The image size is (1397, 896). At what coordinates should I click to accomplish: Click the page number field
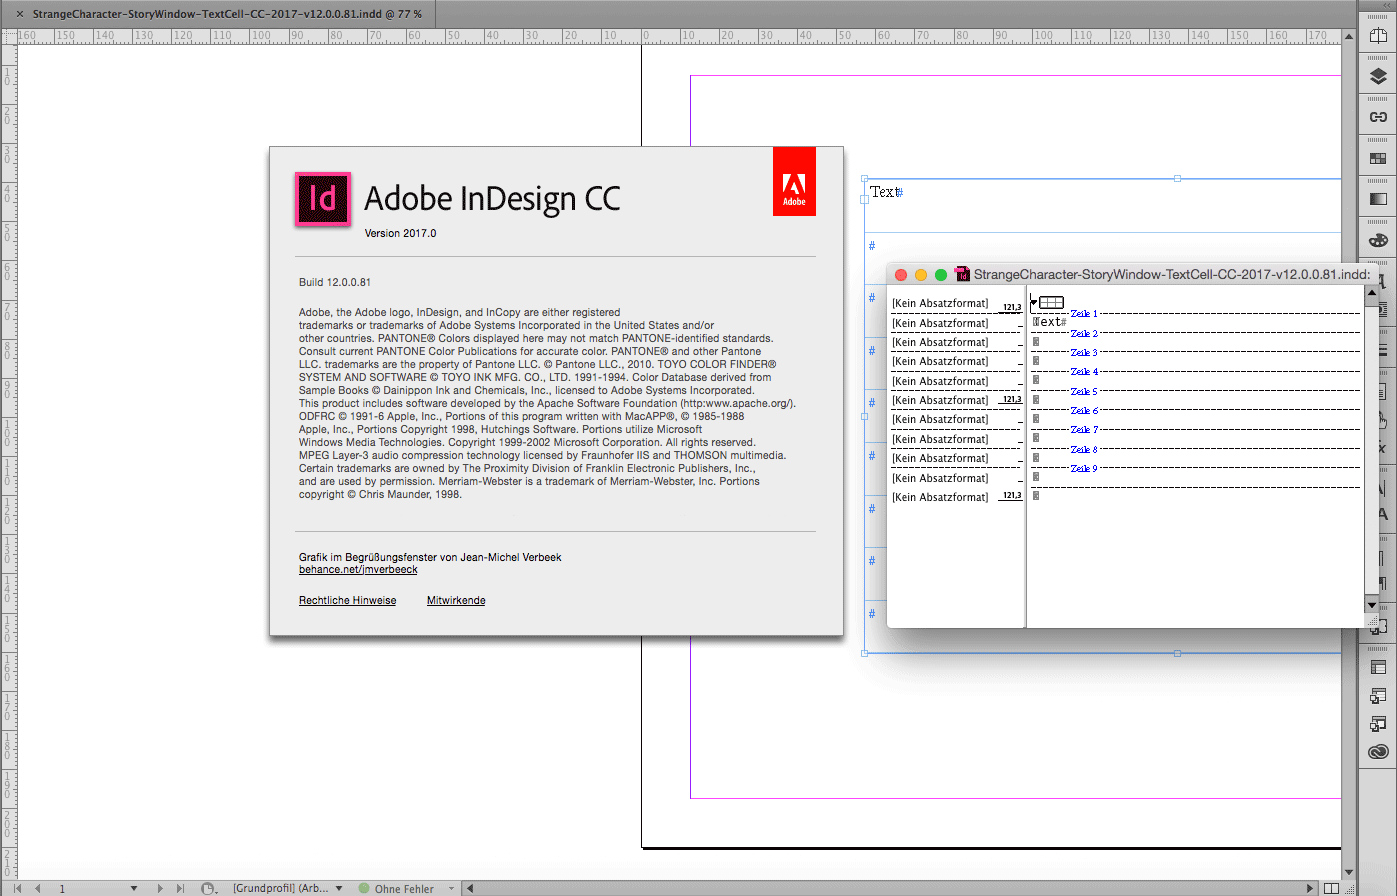point(88,888)
